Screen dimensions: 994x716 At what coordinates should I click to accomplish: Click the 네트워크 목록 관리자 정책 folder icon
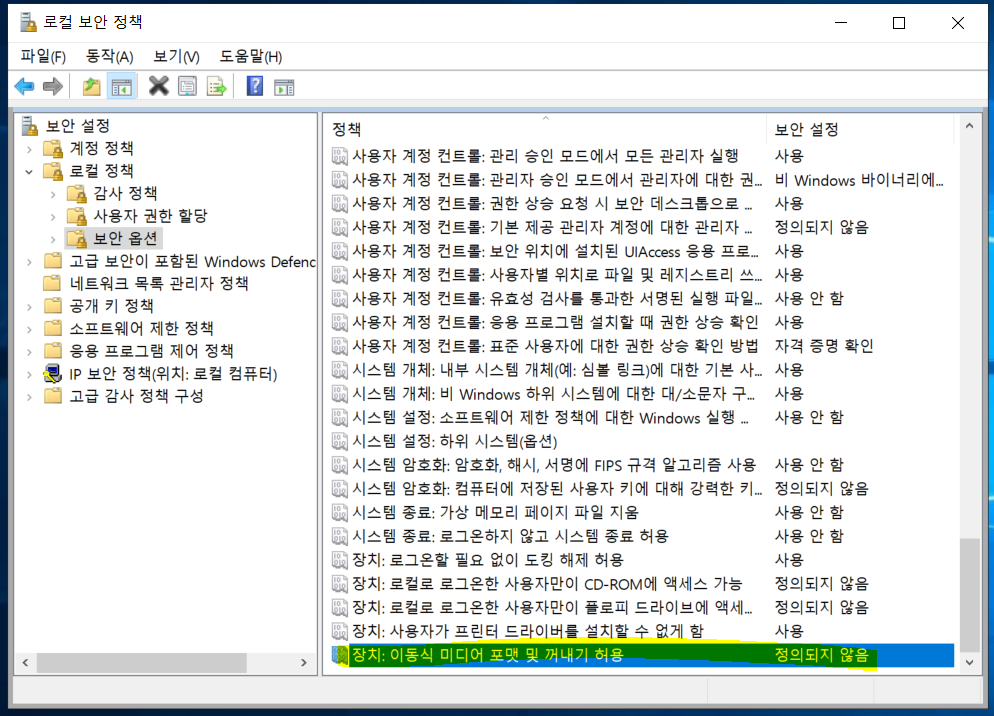53,283
